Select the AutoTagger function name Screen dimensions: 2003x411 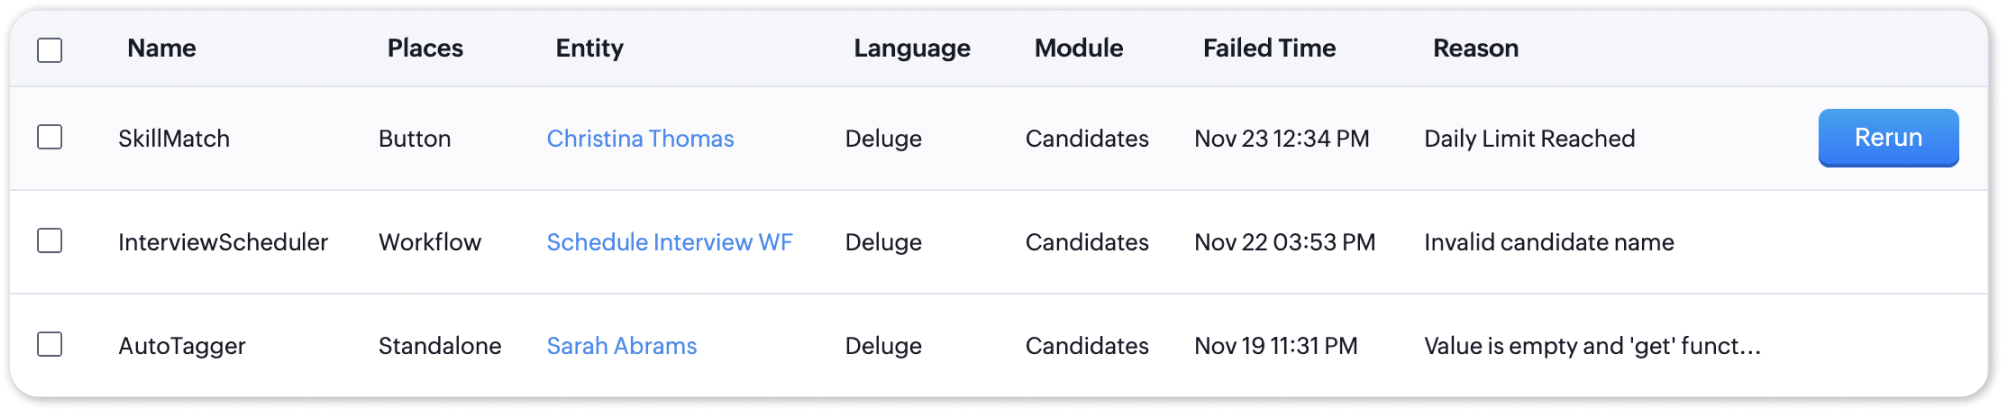(182, 346)
